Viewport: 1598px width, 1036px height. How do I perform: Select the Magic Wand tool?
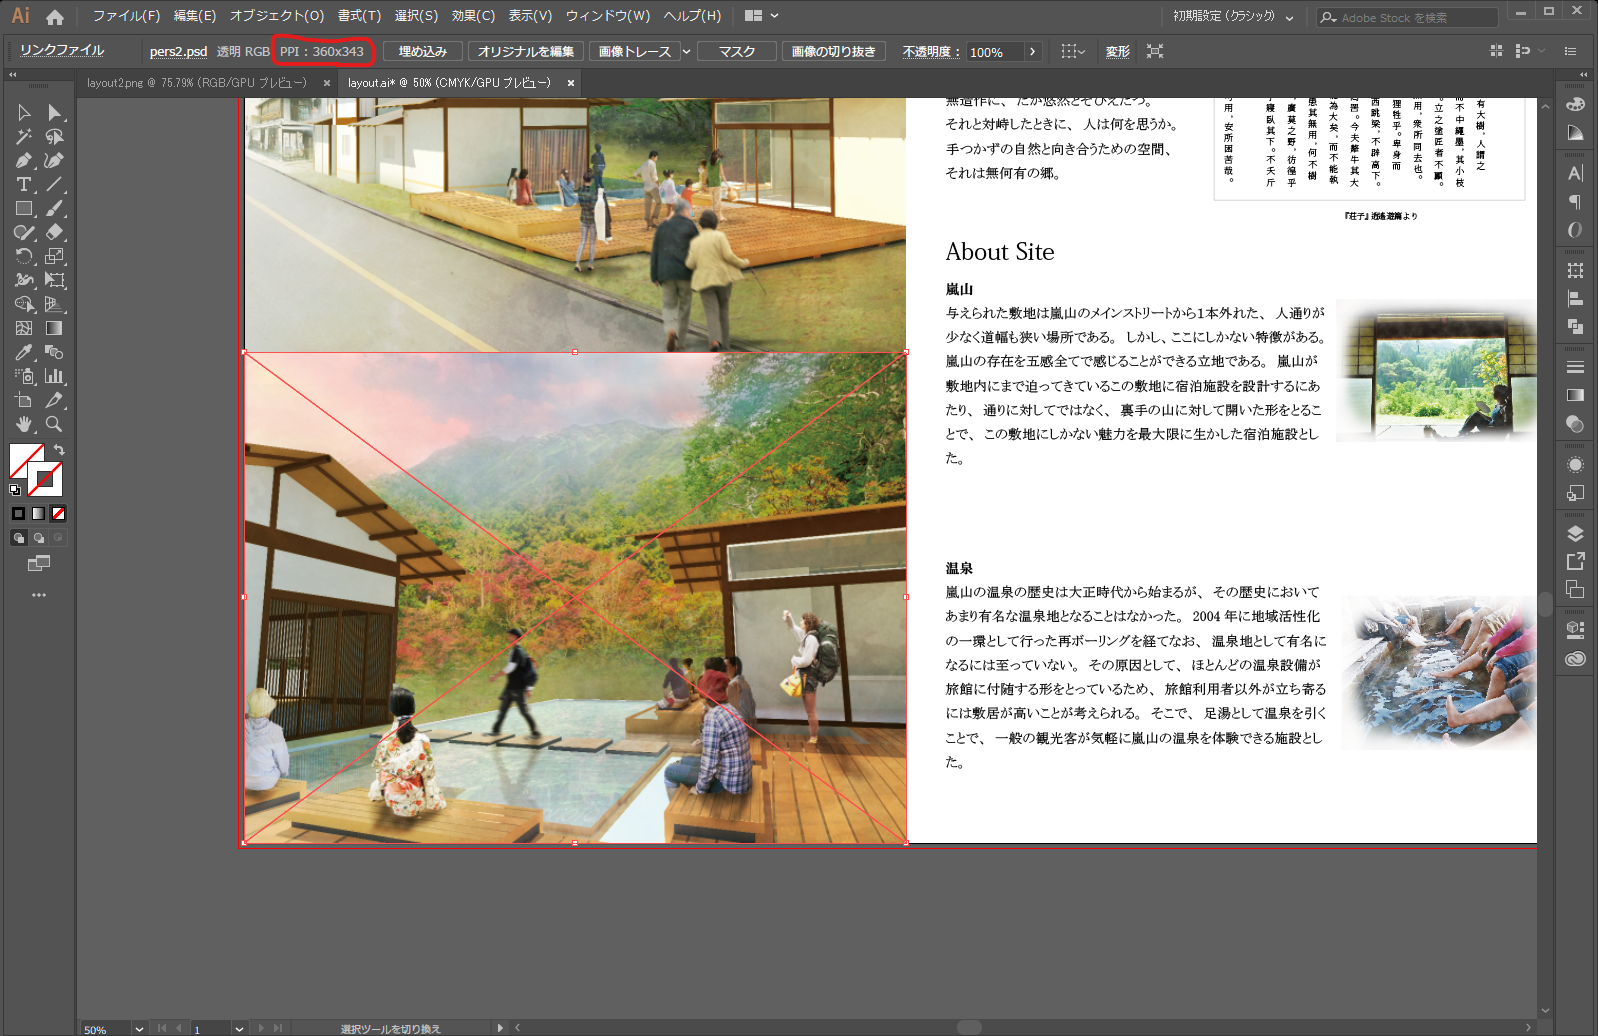tap(24, 137)
